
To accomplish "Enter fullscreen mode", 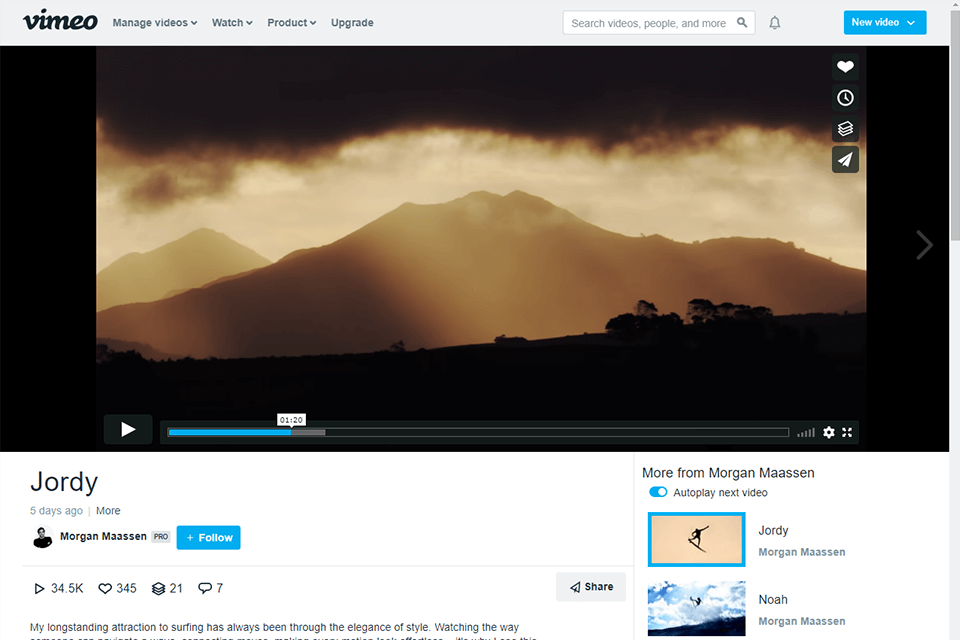I will coord(847,432).
